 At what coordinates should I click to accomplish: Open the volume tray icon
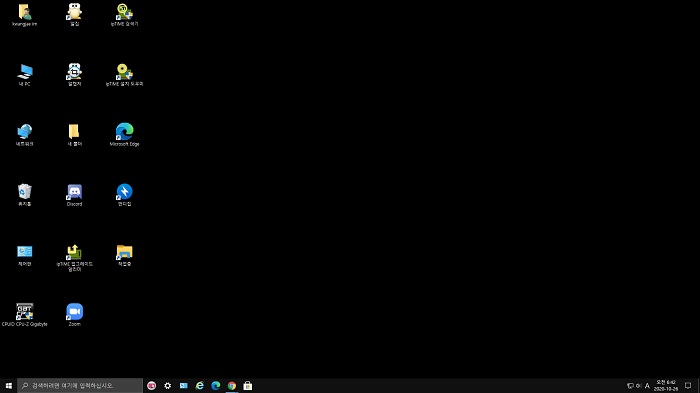[638, 386]
